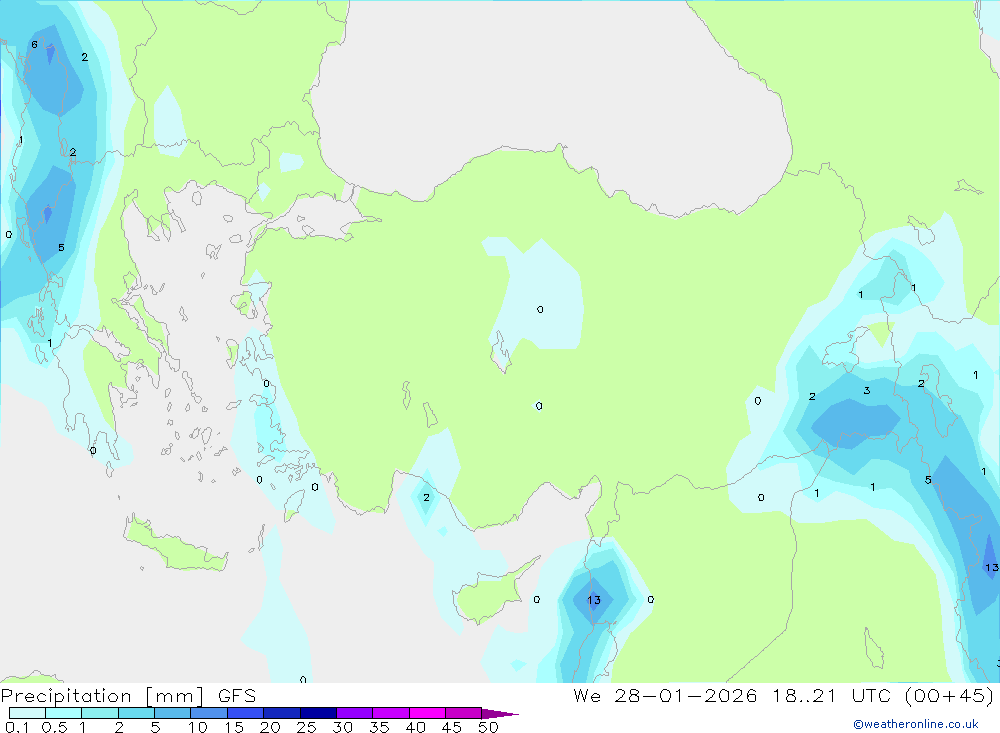Click the 20–25 mm dark blue swatch

(x=282, y=713)
